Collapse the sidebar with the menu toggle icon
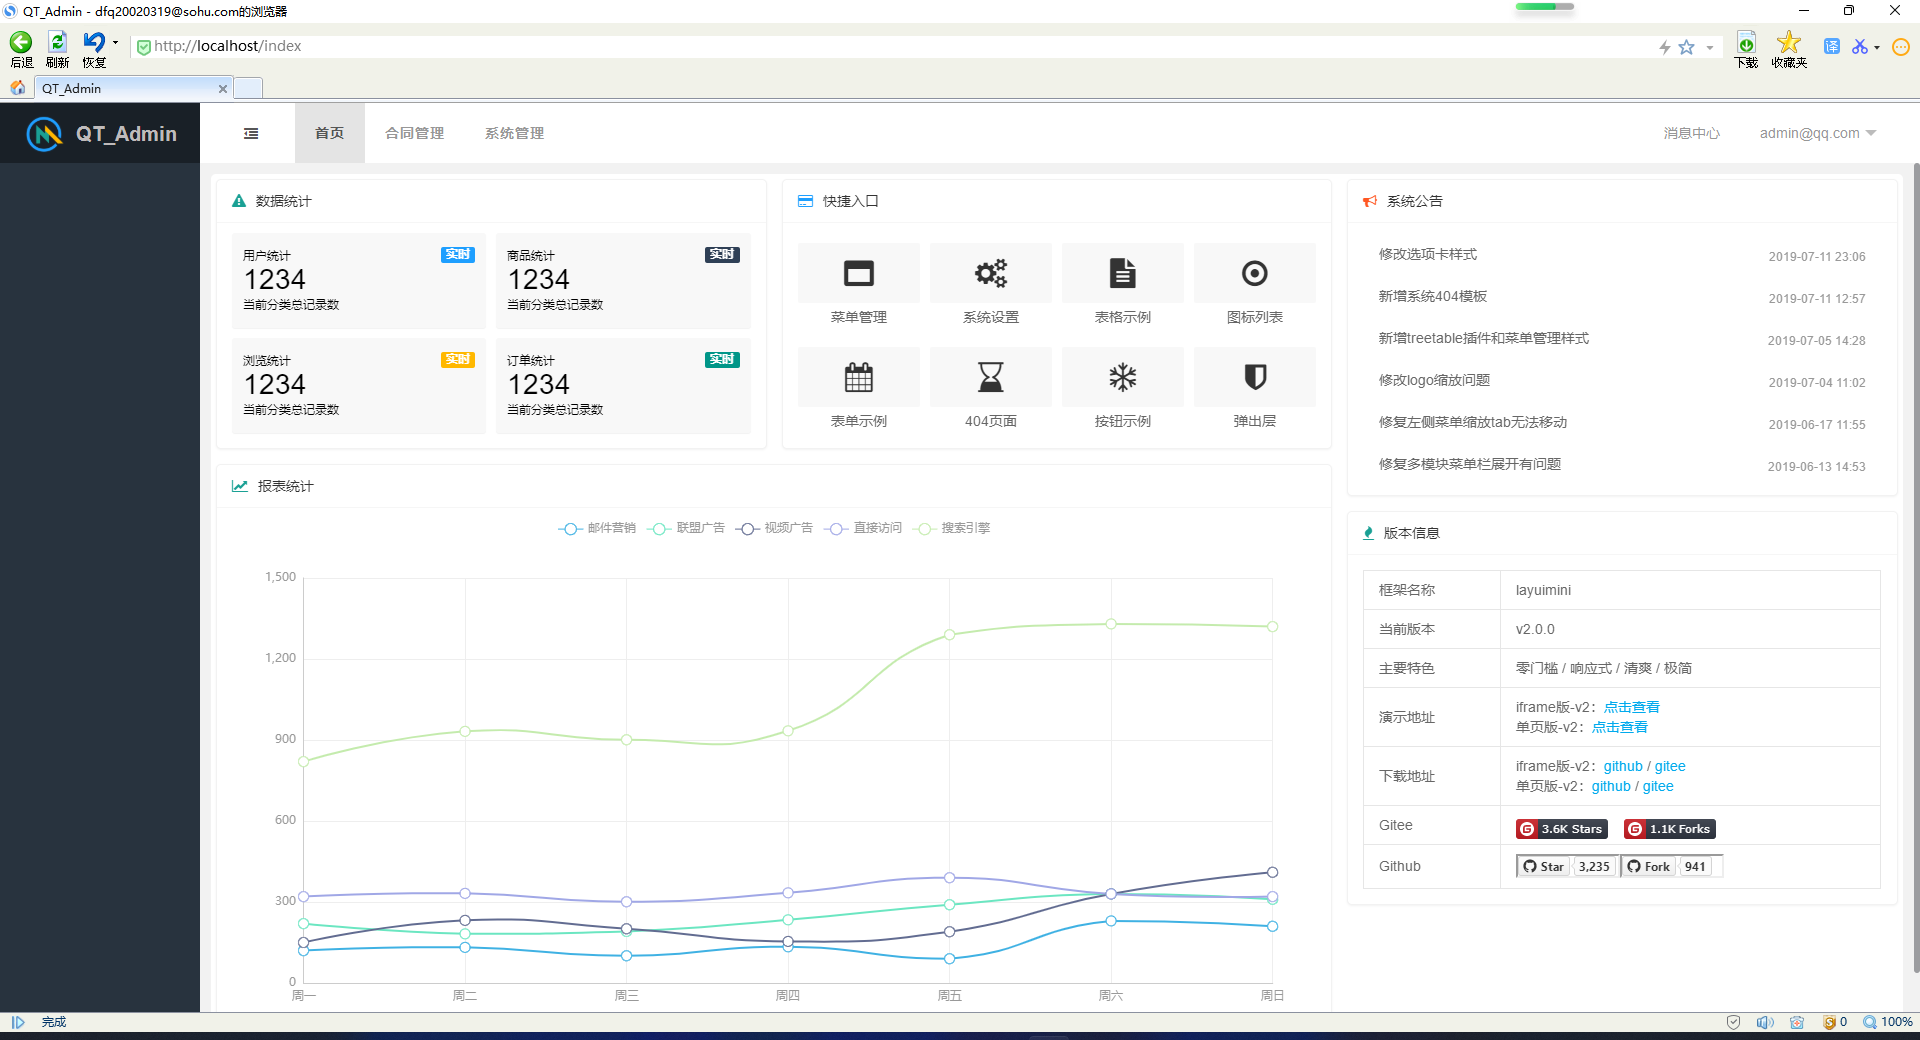The width and height of the screenshot is (1920, 1040). click(x=251, y=133)
